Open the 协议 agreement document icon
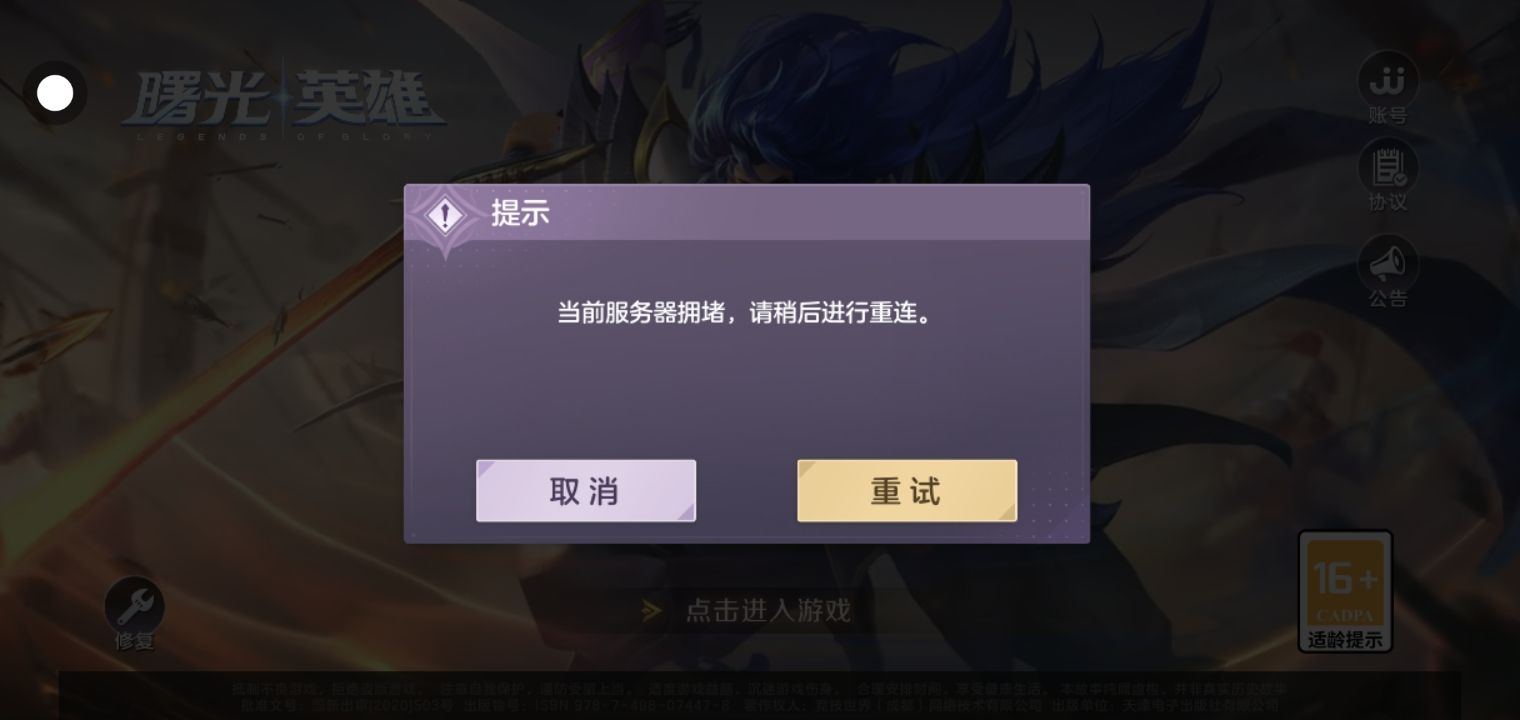The width and height of the screenshot is (1520, 720). pyautogui.click(x=1388, y=166)
